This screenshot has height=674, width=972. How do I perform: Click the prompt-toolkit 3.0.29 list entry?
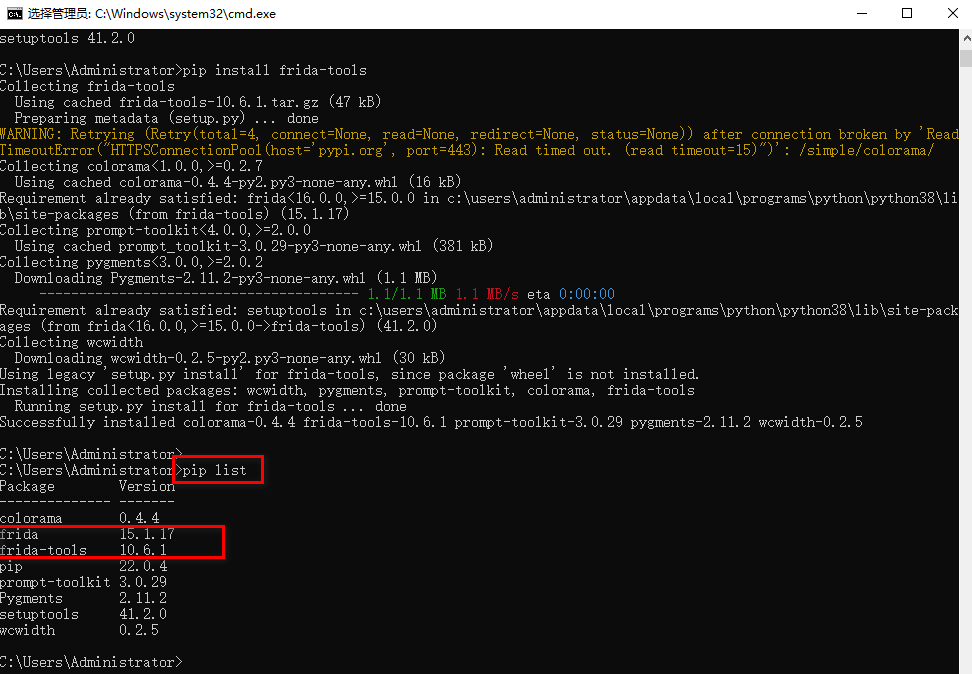pos(83,582)
